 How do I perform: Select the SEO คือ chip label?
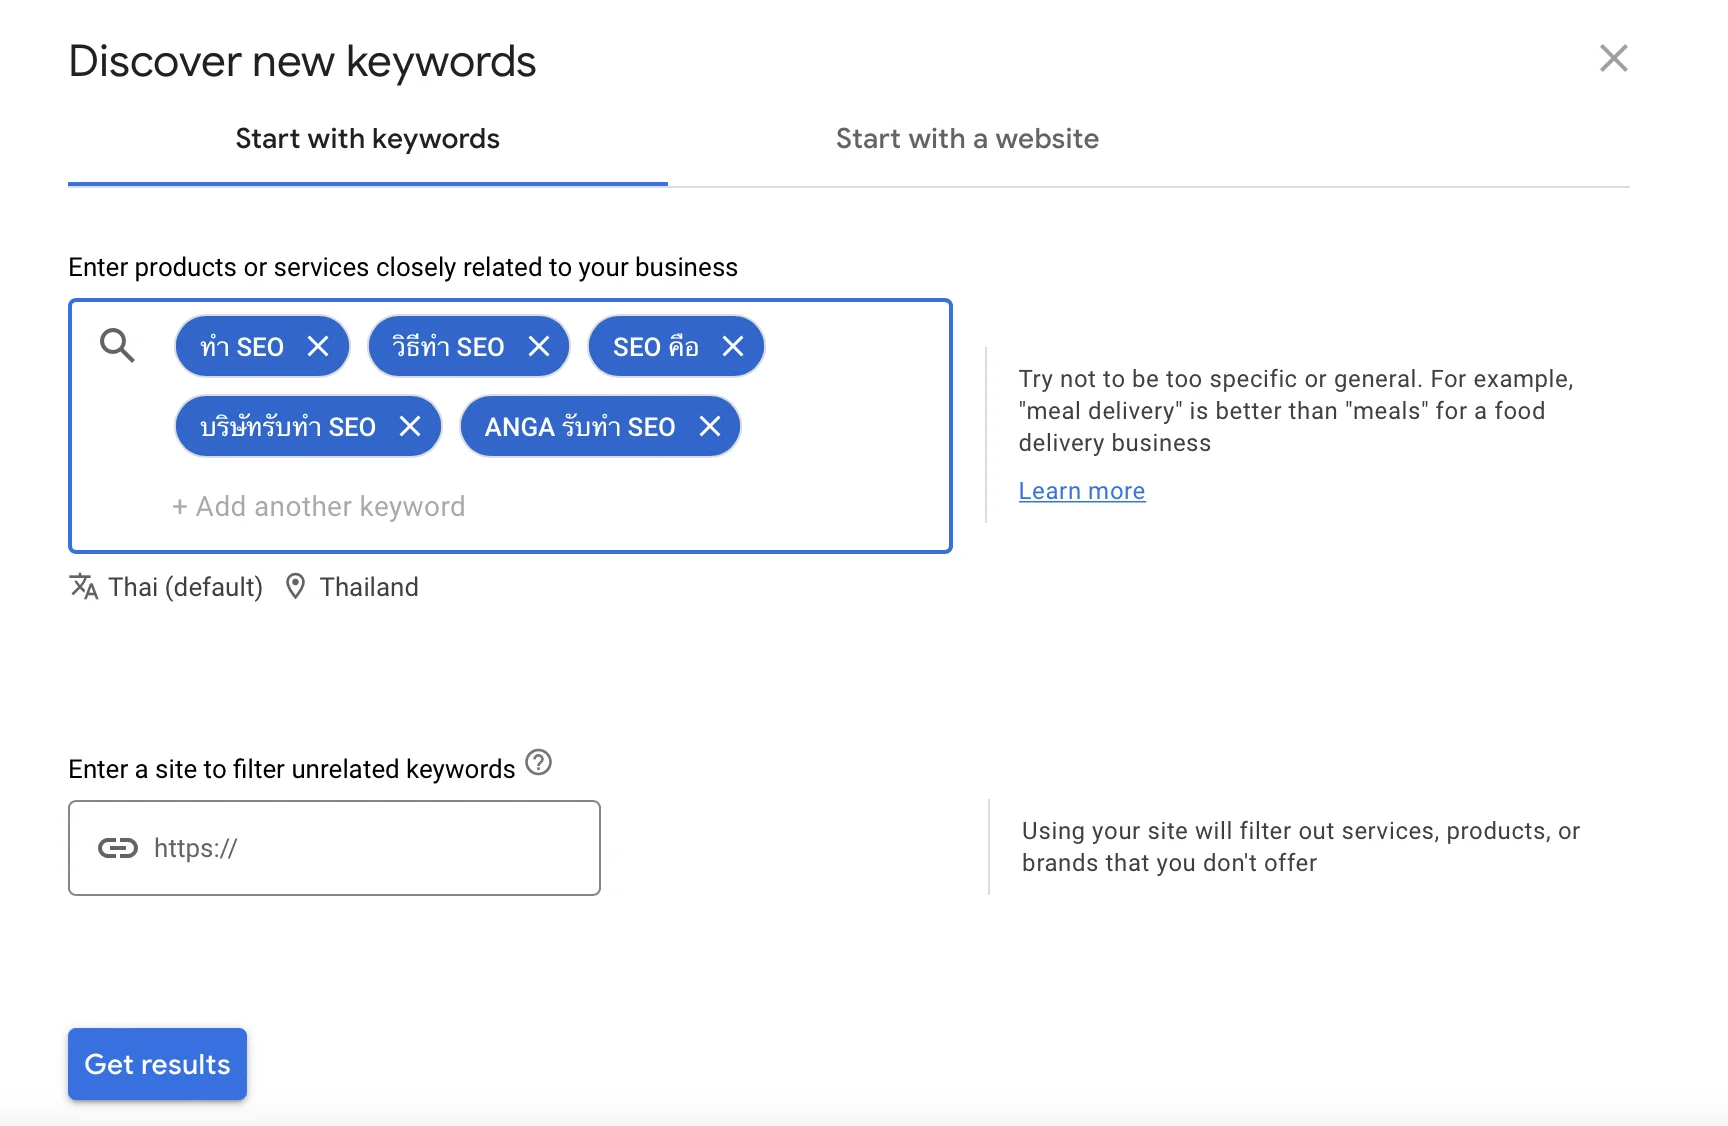[656, 347]
